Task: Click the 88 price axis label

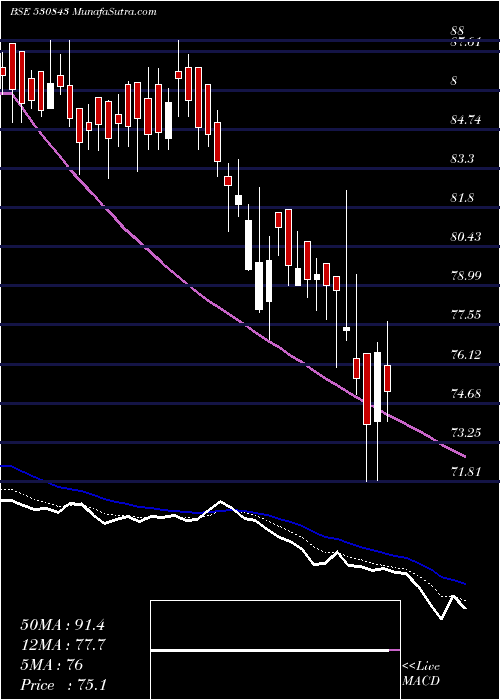Action: pyautogui.click(x=458, y=31)
